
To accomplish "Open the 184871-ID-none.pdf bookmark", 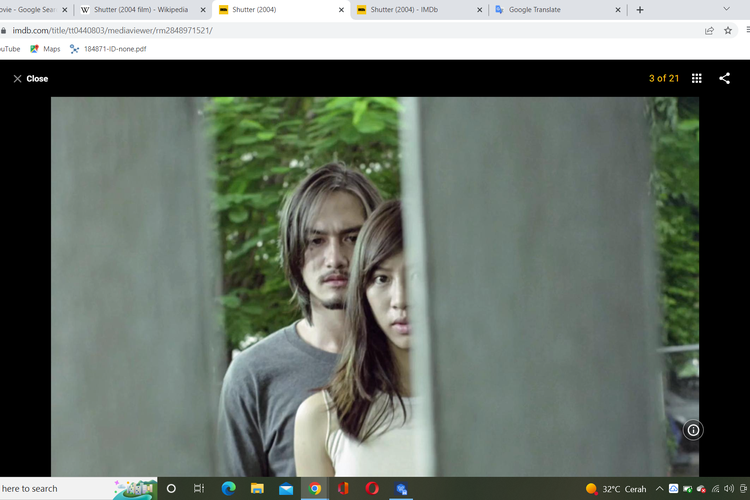I will click(x=107, y=48).
